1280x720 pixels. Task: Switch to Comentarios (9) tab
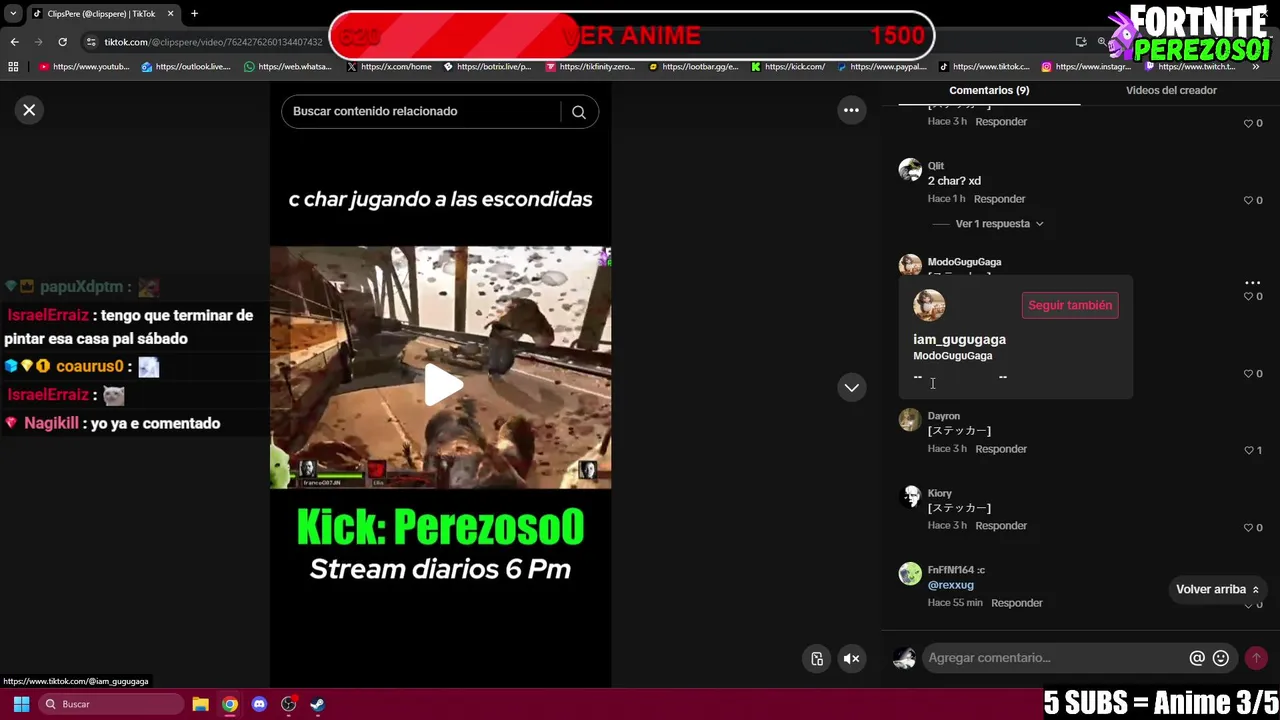pos(989,90)
